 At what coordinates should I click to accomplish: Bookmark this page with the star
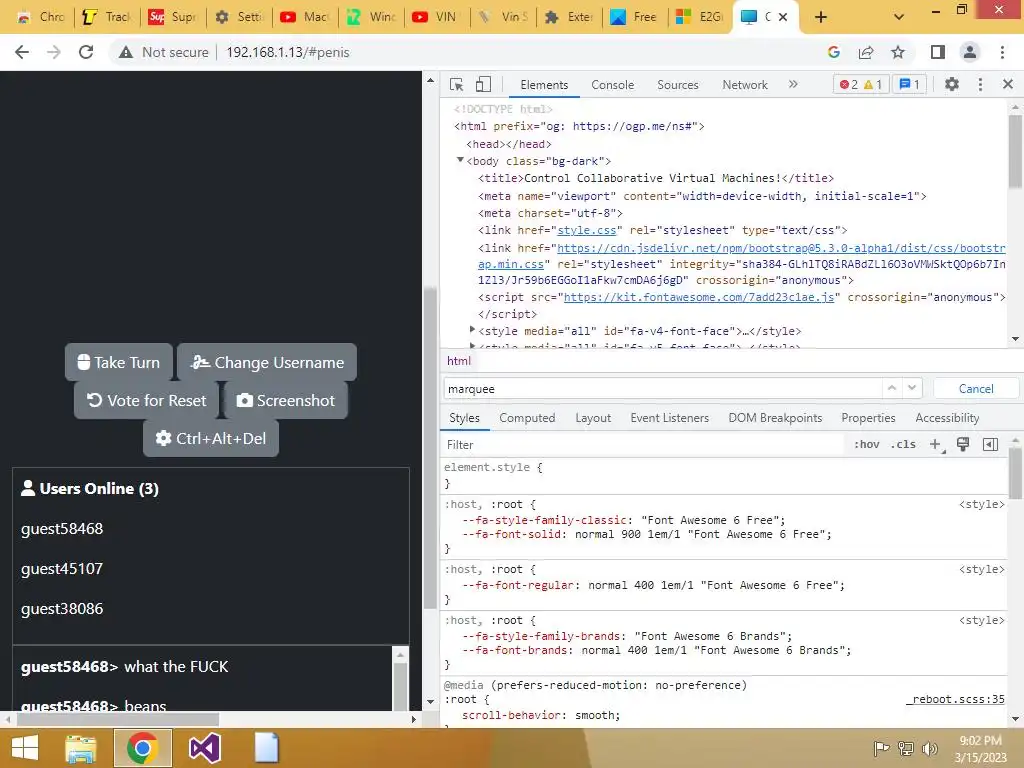click(899, 52)
